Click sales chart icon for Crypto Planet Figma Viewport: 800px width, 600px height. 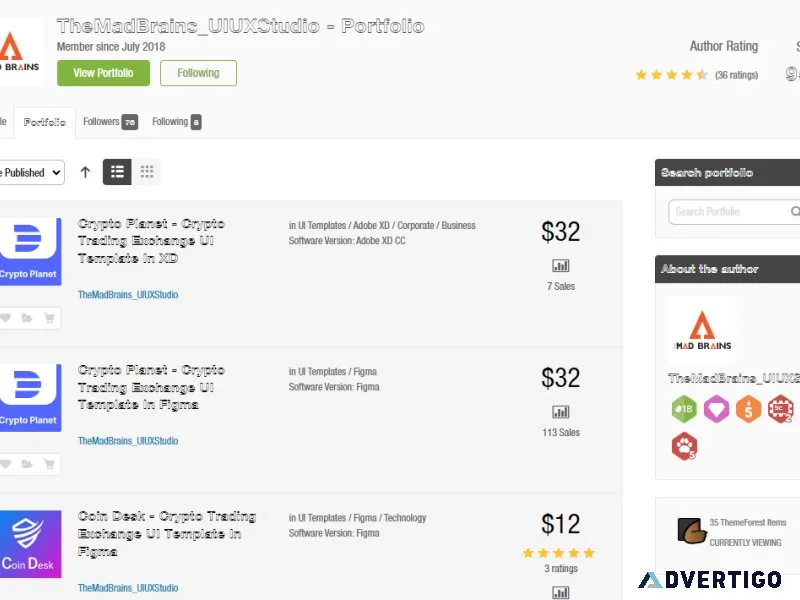(560, 412)
